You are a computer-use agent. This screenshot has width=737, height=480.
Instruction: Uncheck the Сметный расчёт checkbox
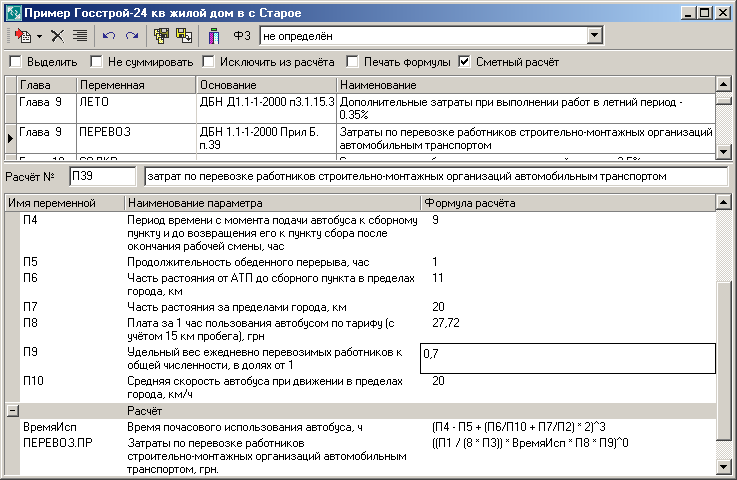tap(464, 62)
